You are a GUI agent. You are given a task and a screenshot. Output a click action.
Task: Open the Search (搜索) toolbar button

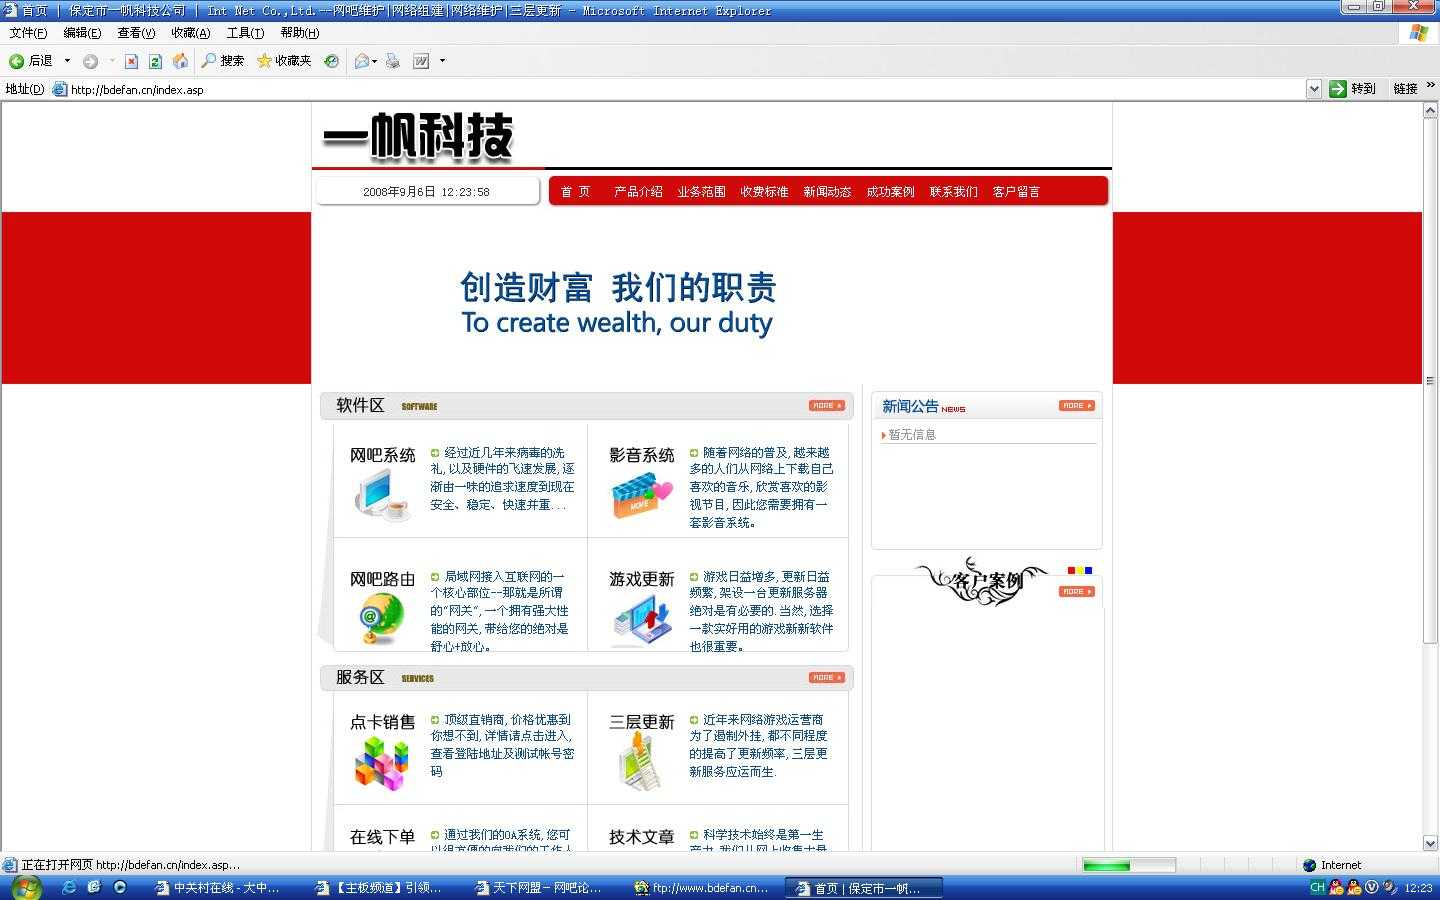click(x=223, y=61)
